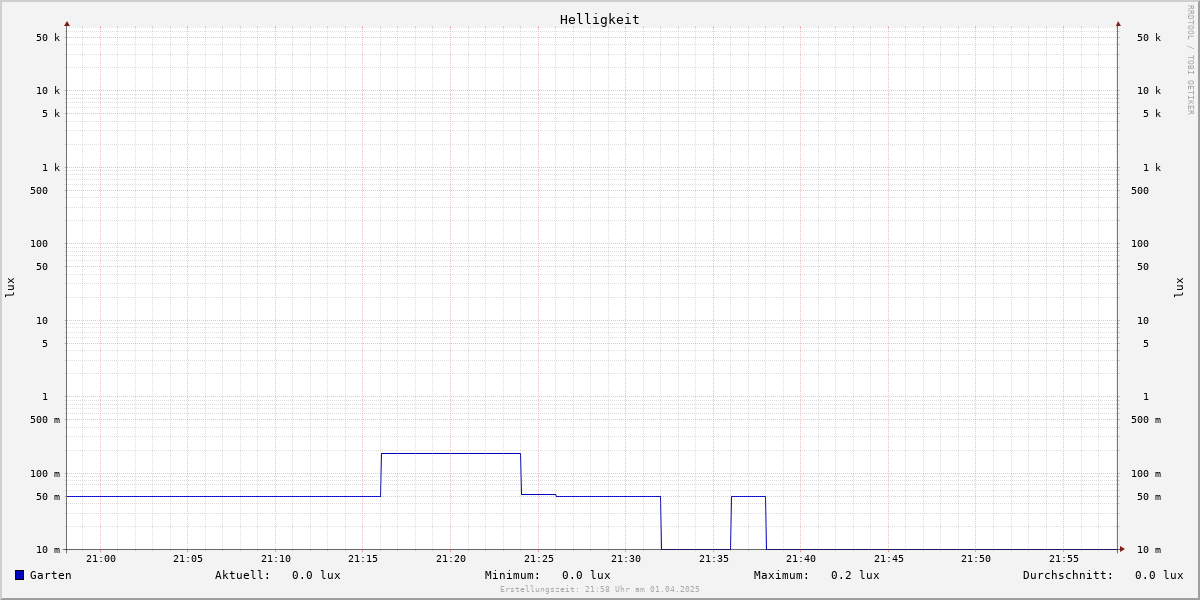Click the "500 m" label on the left axis
The height and width of the screenshot is (600, 1200).
(x=45, y=420)
